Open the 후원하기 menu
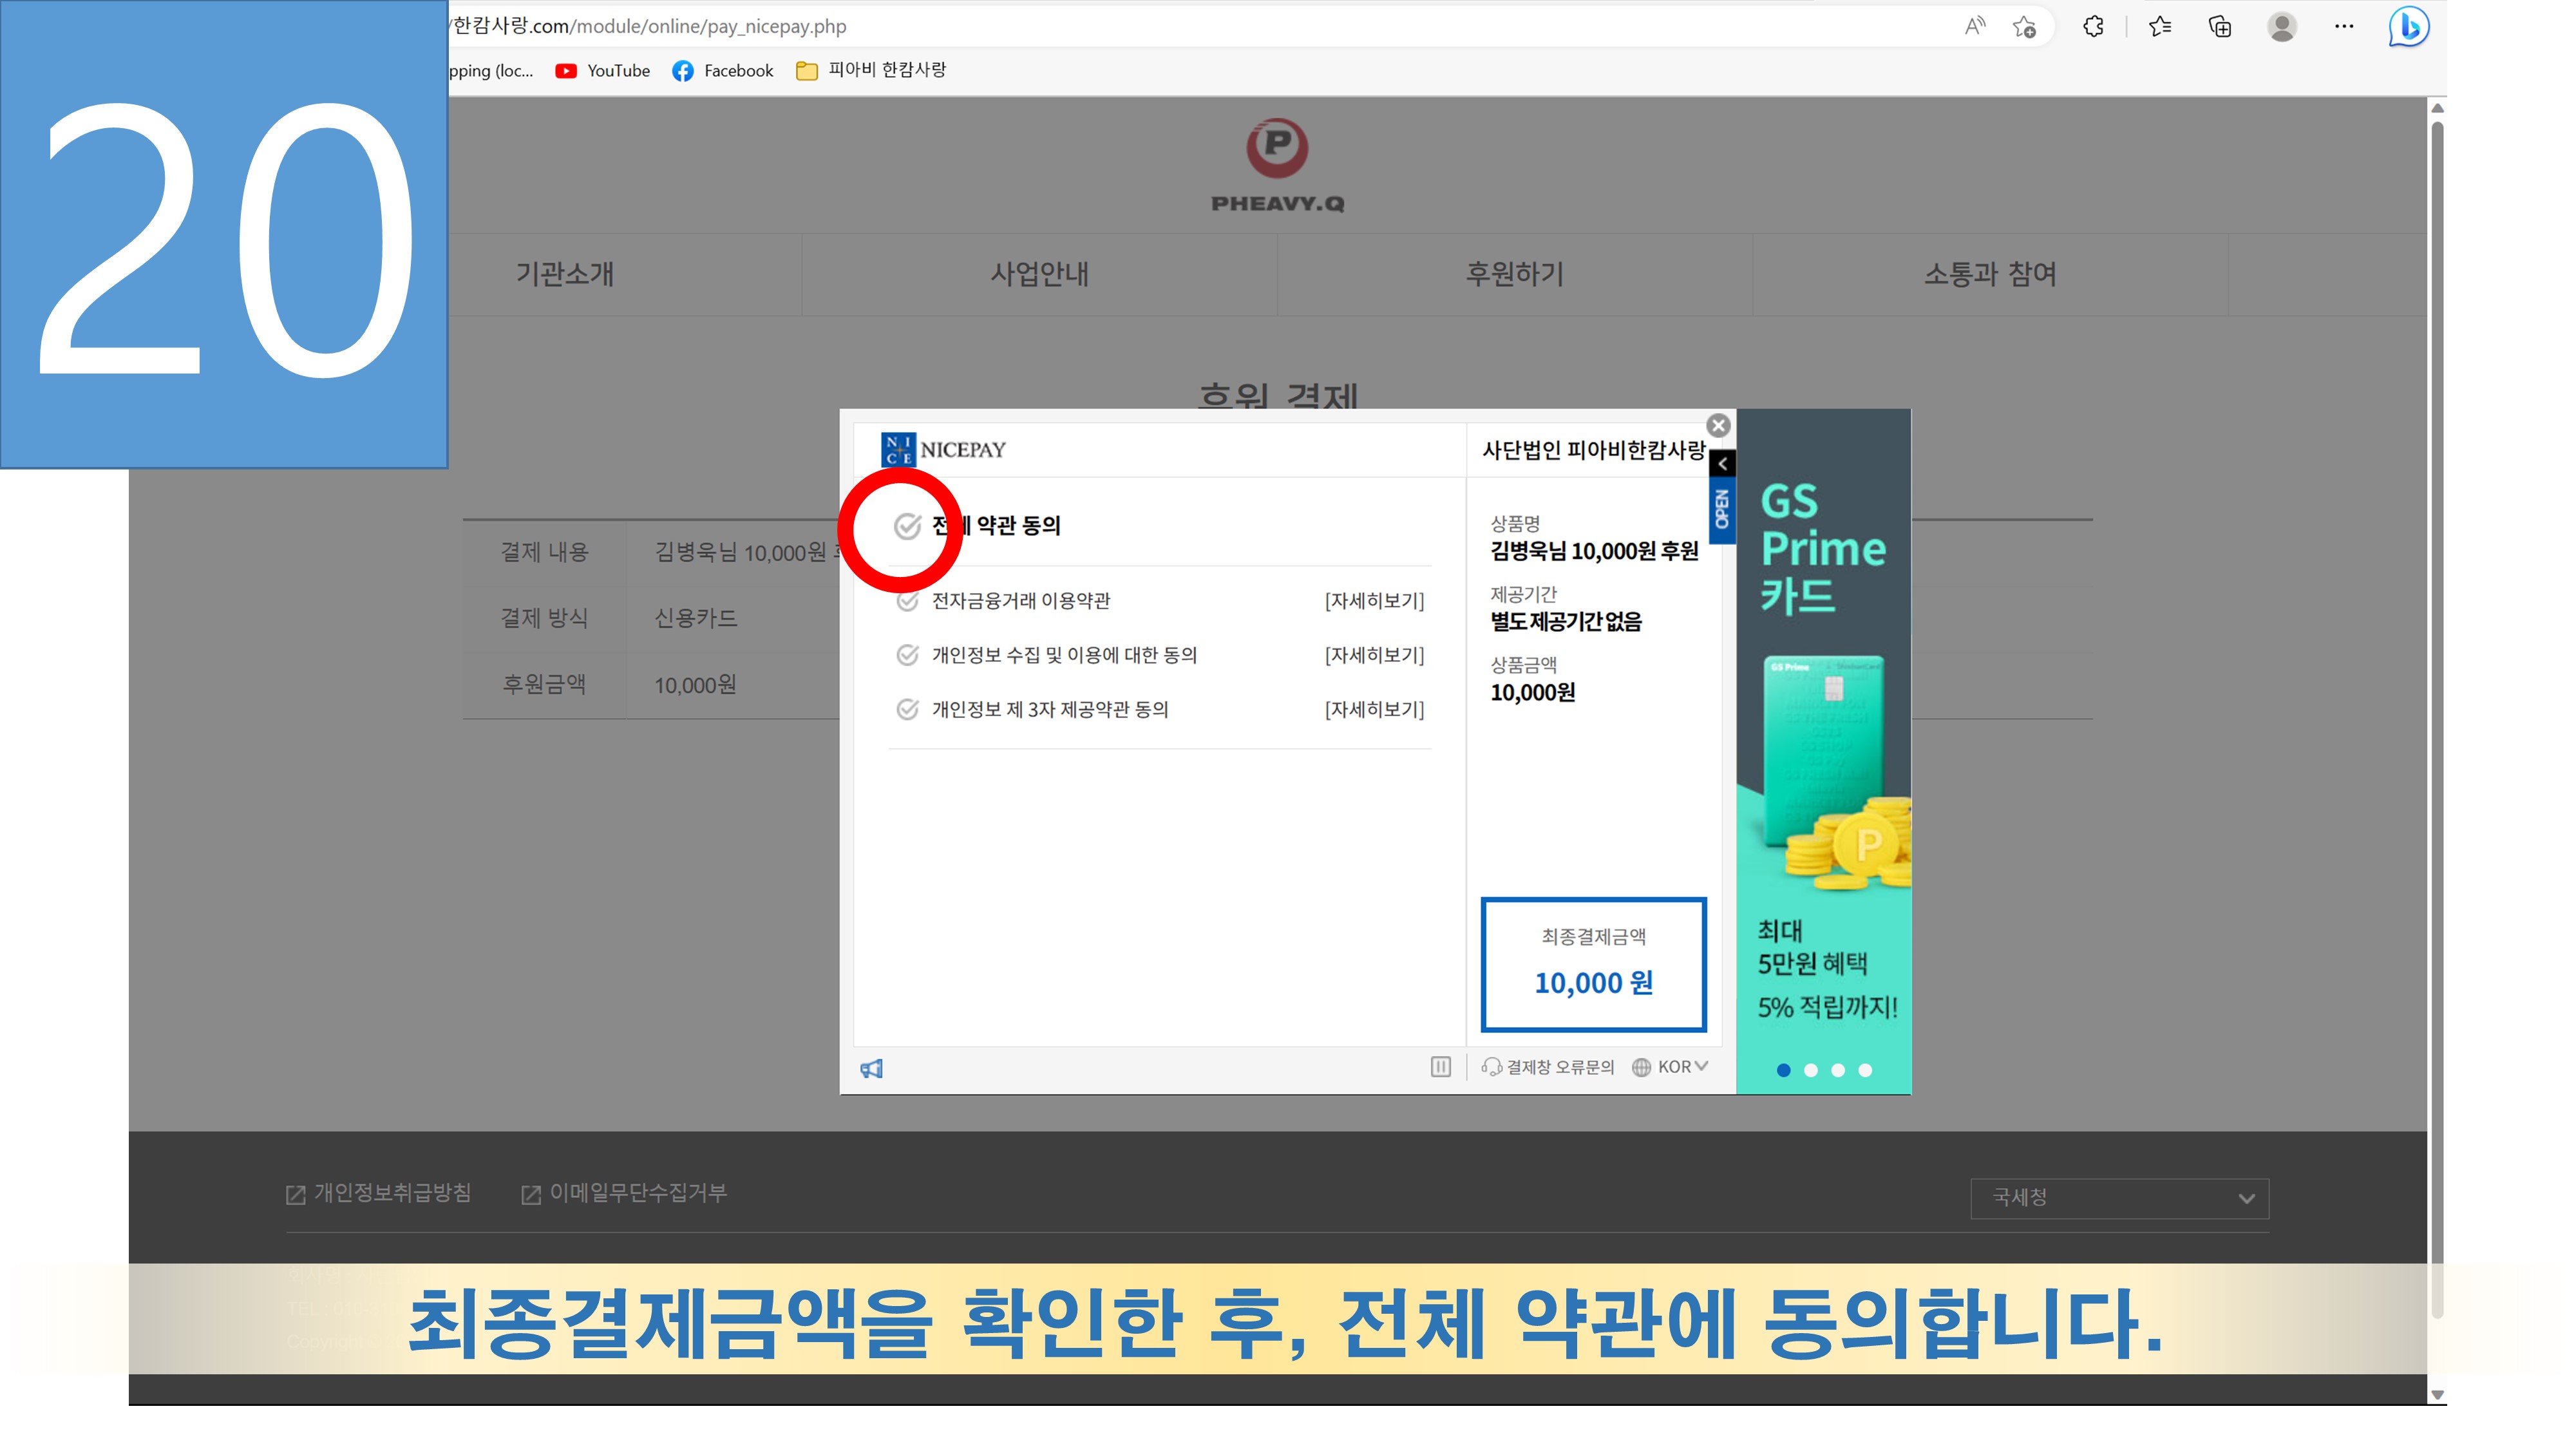The height and width of the screenshot is (1449, 2576). [x=1514, y=274]
